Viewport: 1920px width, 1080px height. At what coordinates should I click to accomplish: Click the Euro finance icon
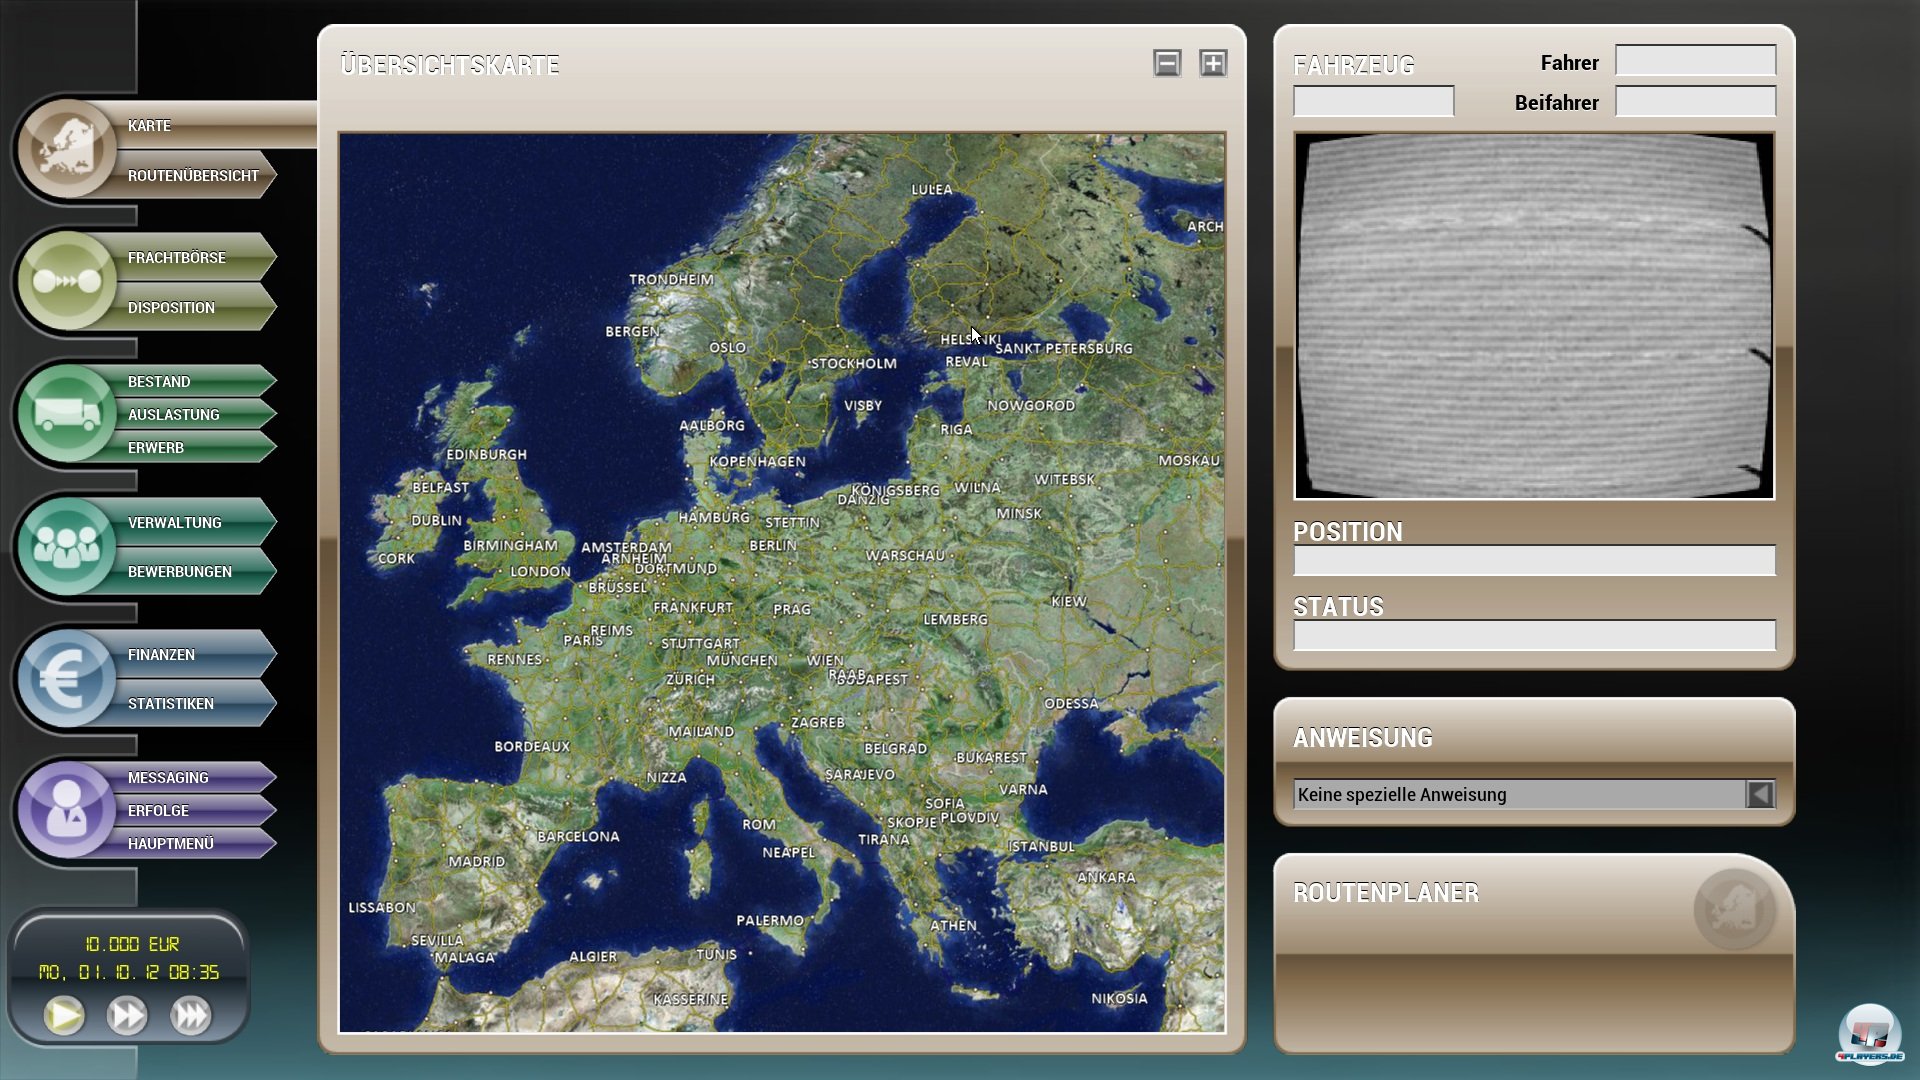(x=66, y=678)
